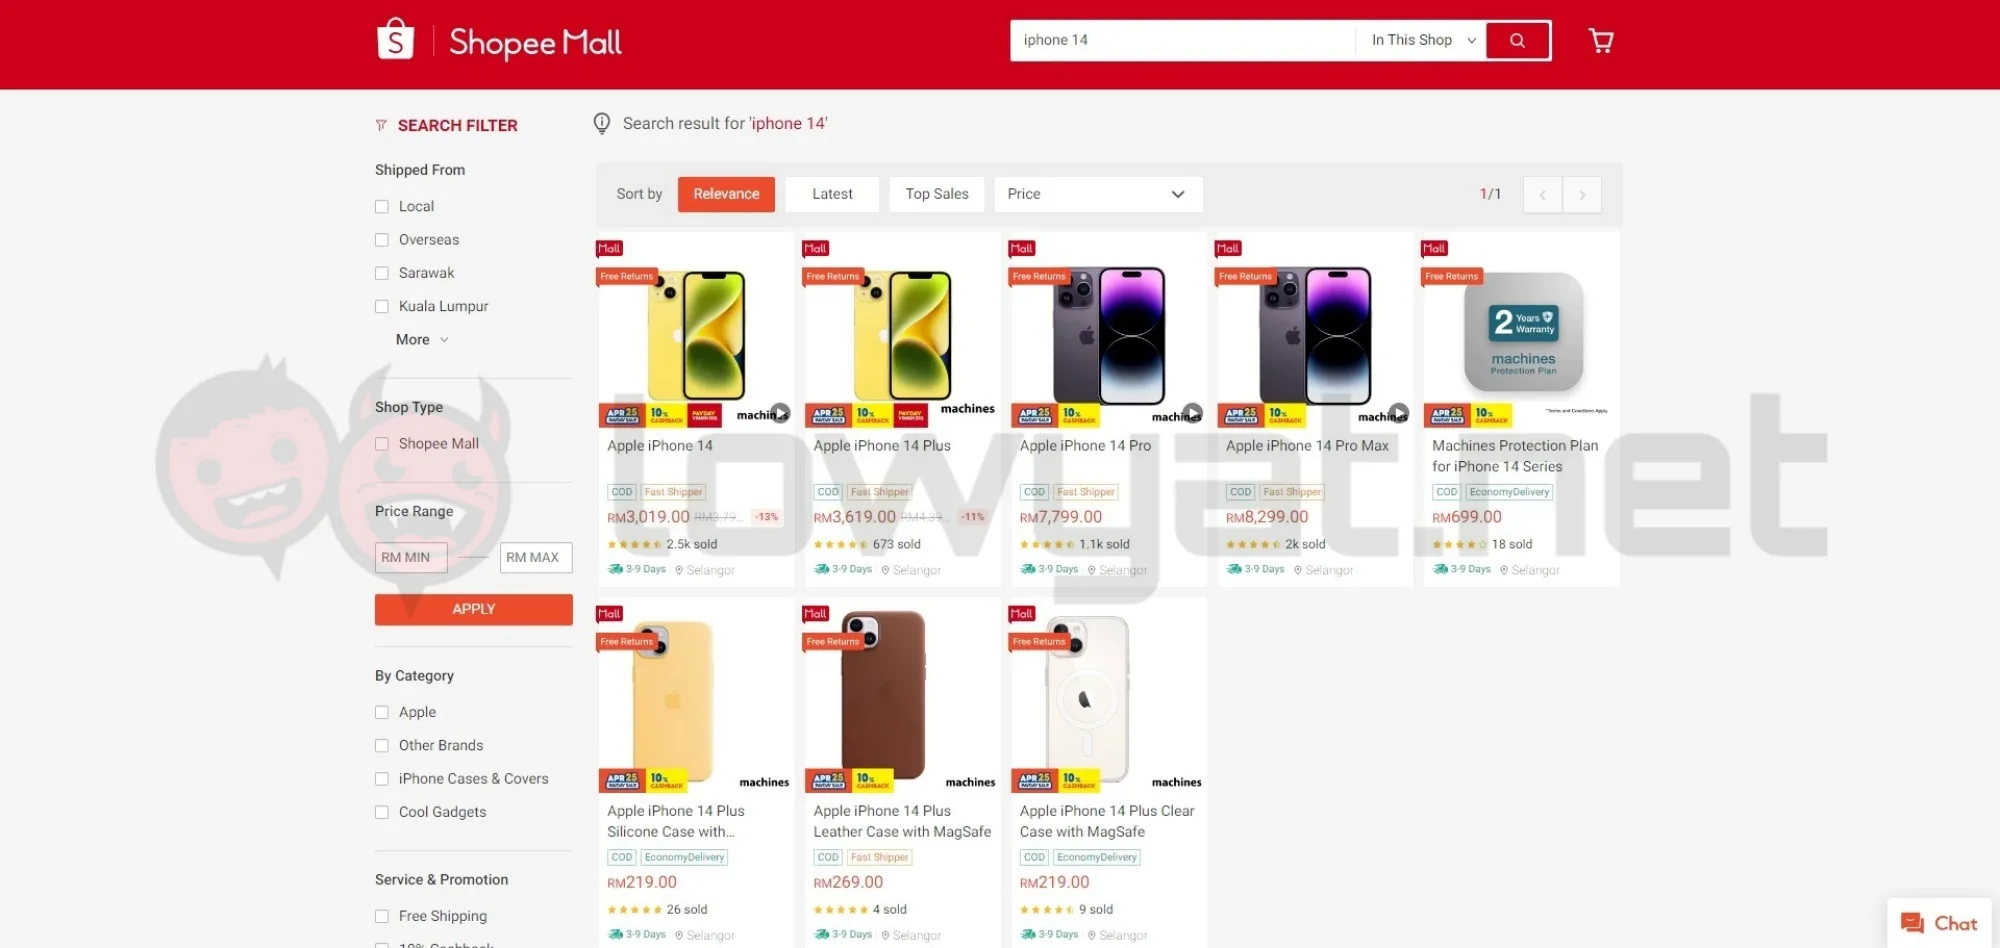
Task: Expand the In This Shop search scope
Action: point(1423,40)
